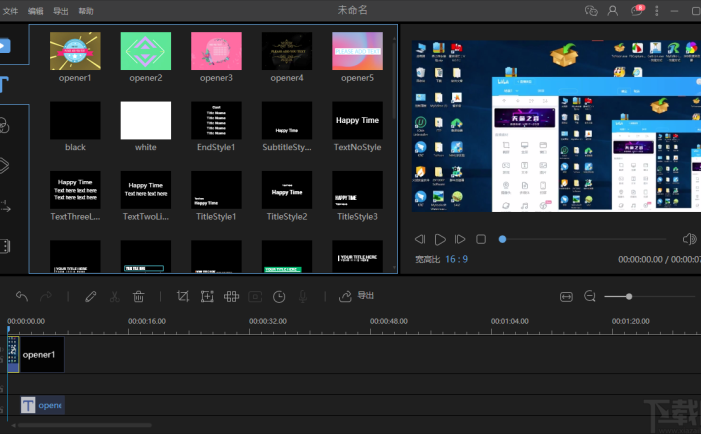
Task: Click the pencil edit icon
Action: pos(91,296)
